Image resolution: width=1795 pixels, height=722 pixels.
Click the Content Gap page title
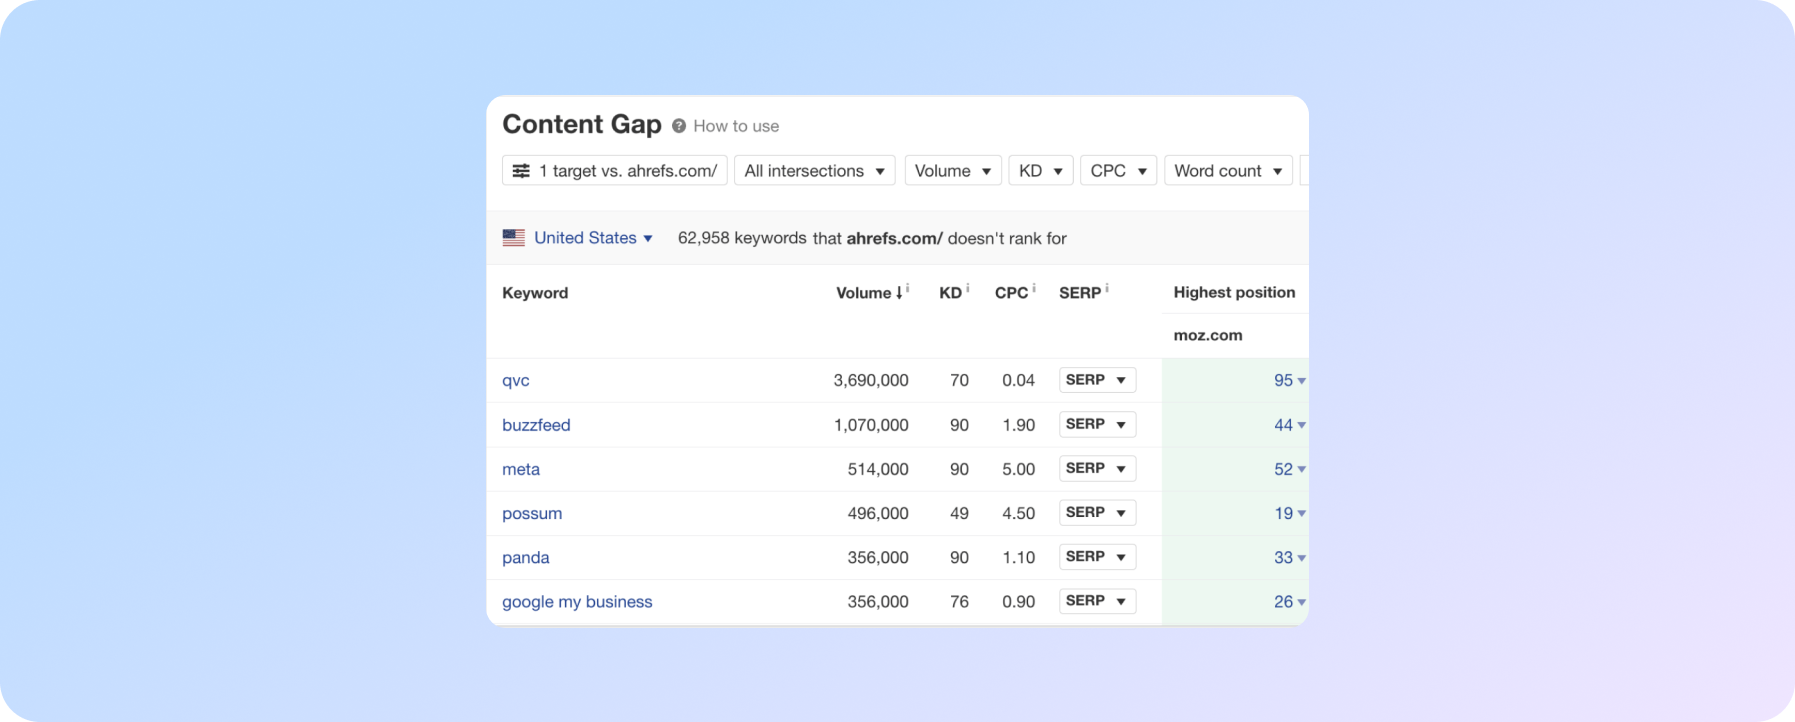coord(582,124)
